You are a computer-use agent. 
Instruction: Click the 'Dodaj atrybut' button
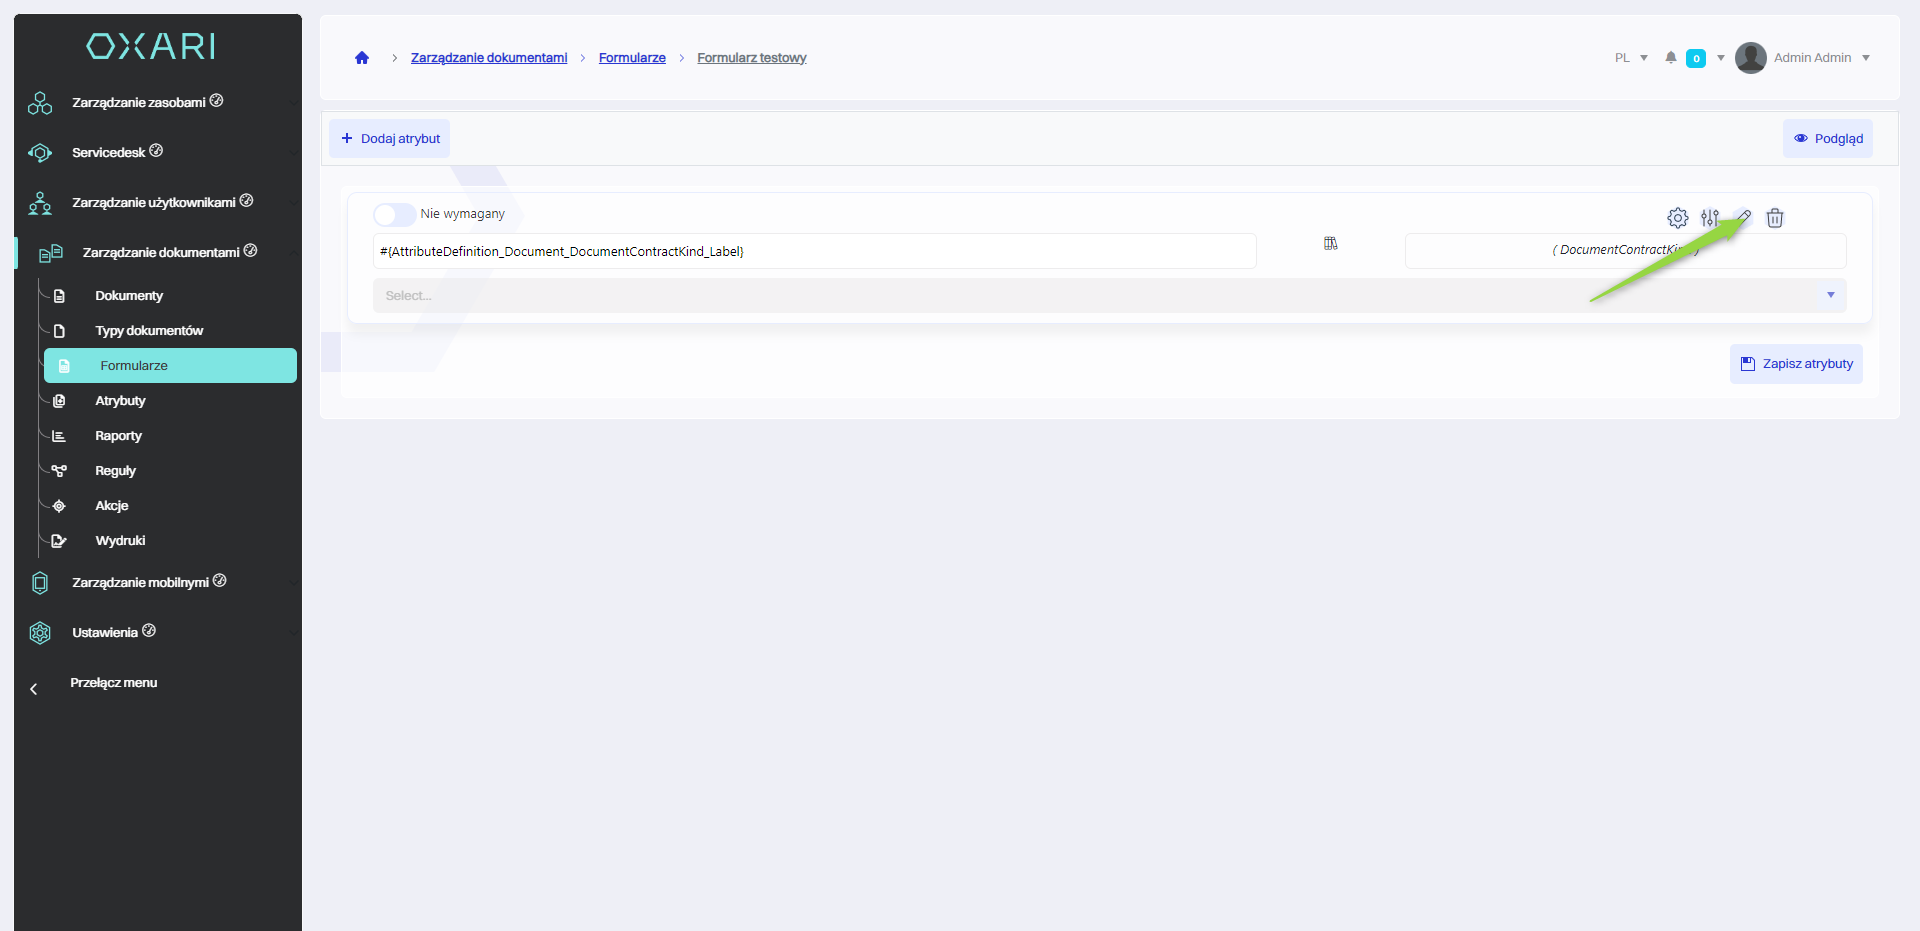pyautogui.click(x=390, y=139)
